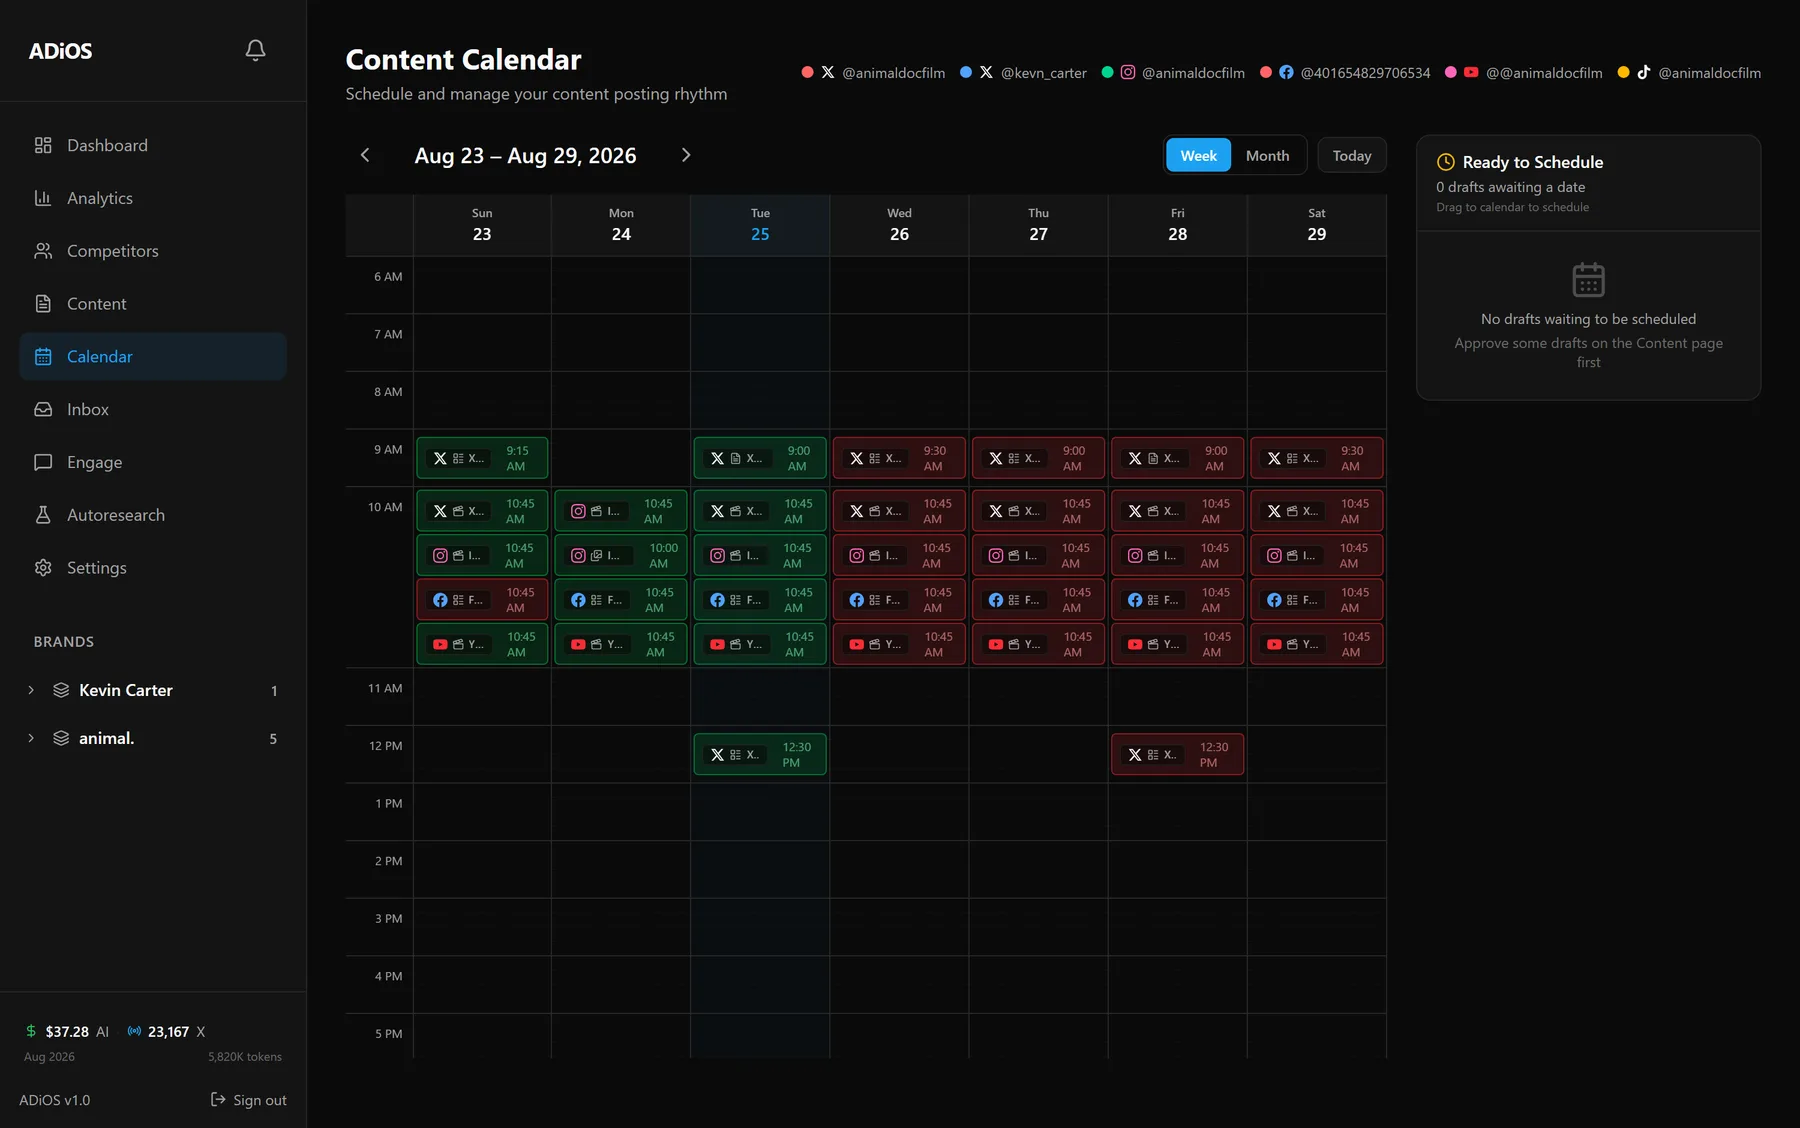The width and height of the screenshot is (1800, 1128).
Task: Open Sunday 10:45 AM YouTube post
Action: coord(482,644)
